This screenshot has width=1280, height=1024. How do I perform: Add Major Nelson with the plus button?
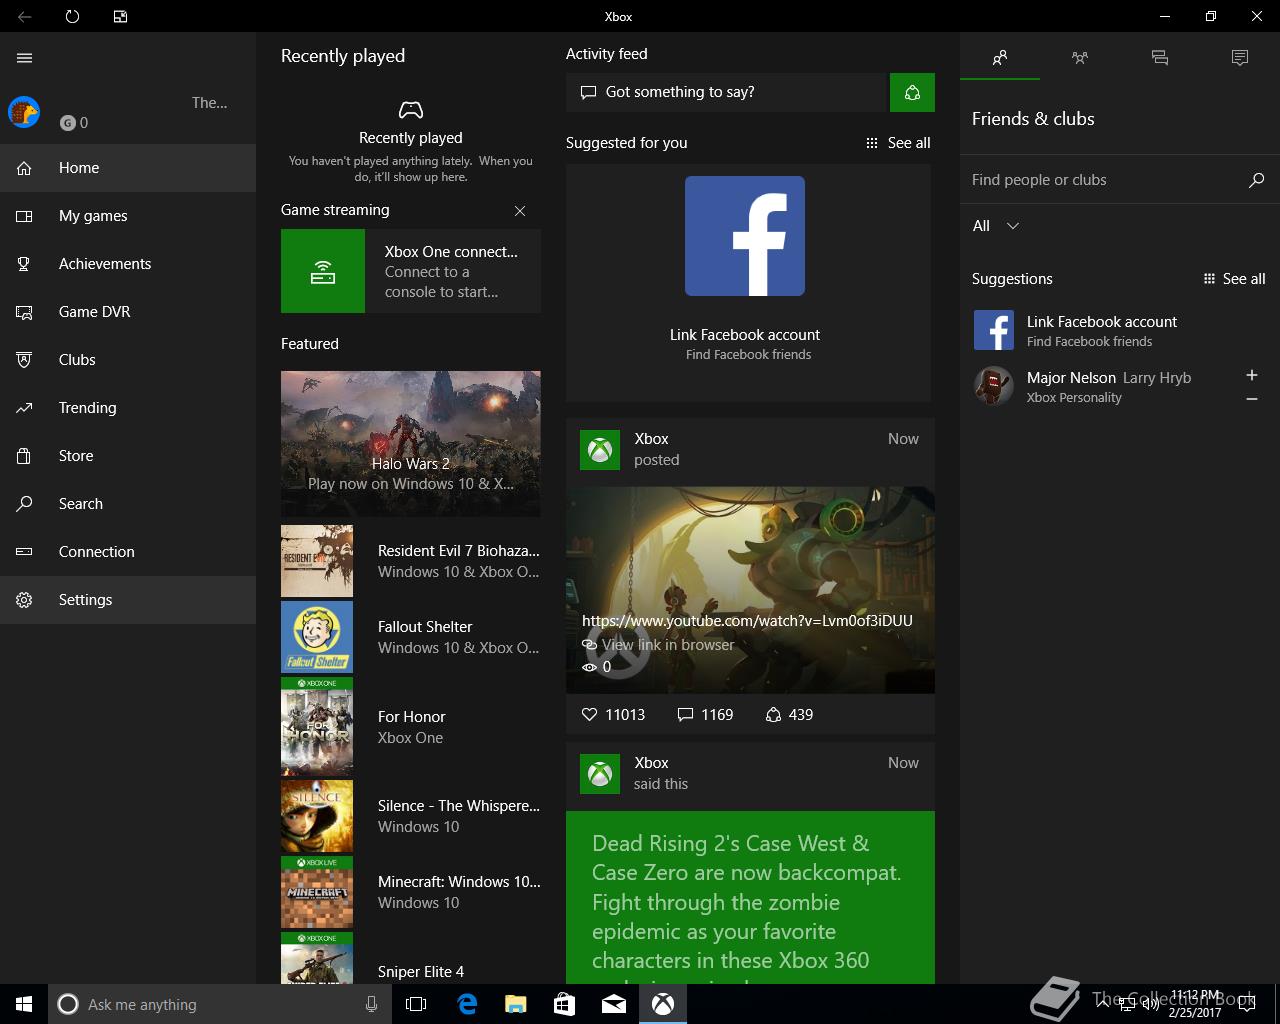1252,375
